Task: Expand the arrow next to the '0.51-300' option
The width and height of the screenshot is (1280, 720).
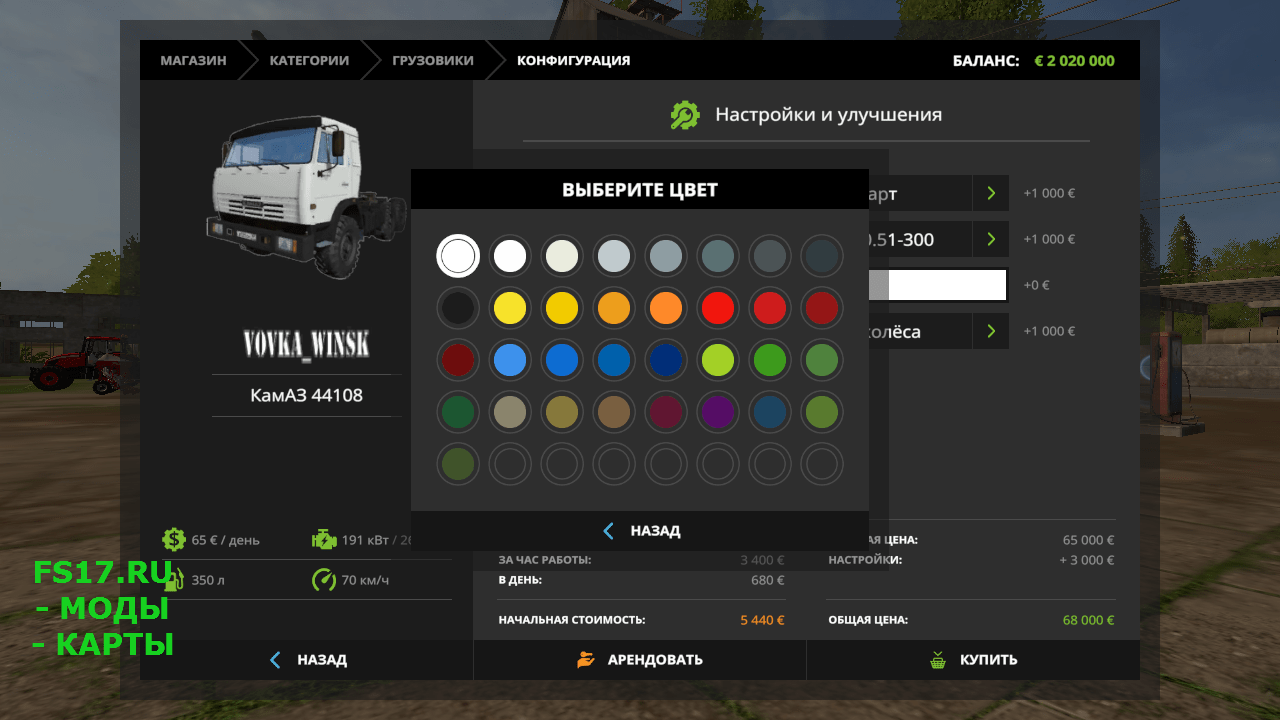Action: click(x=990, y=239)
